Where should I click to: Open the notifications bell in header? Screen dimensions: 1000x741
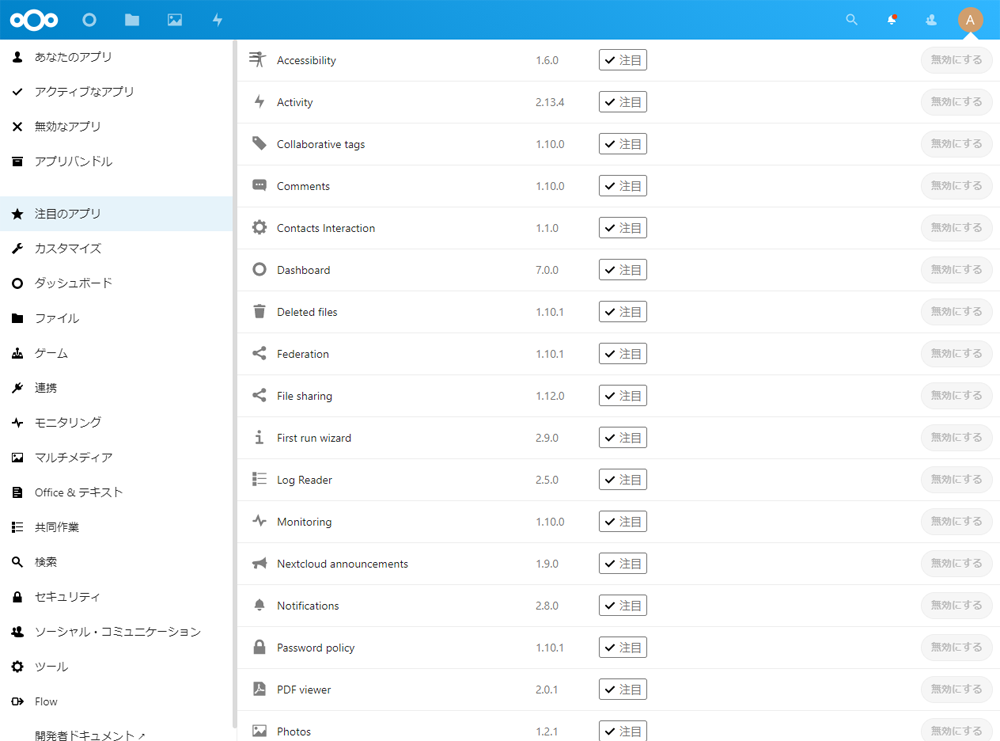(x=892, y=20)
